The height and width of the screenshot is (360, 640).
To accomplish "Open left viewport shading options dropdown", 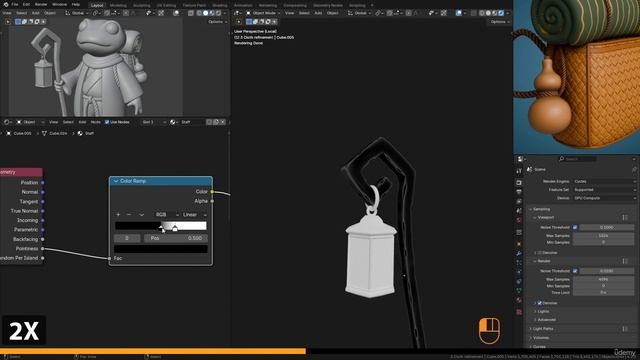I will click(x=225, y=13).
